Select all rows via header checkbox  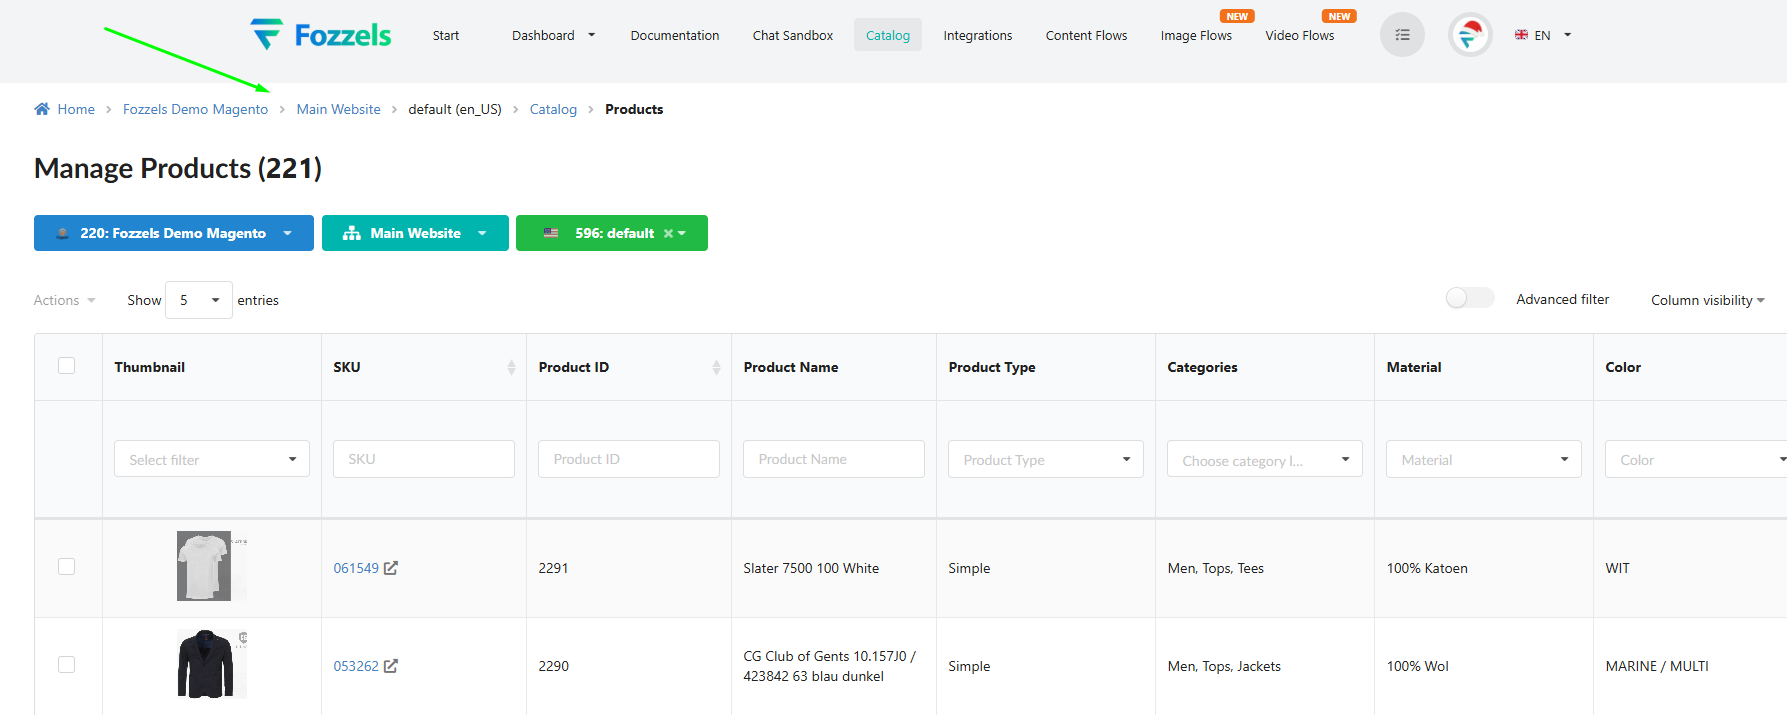[67, 366]
